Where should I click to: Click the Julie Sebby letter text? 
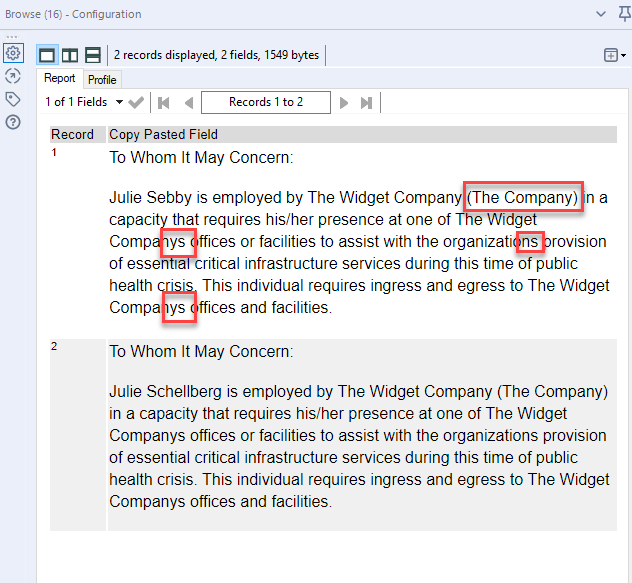coord(359,252)
